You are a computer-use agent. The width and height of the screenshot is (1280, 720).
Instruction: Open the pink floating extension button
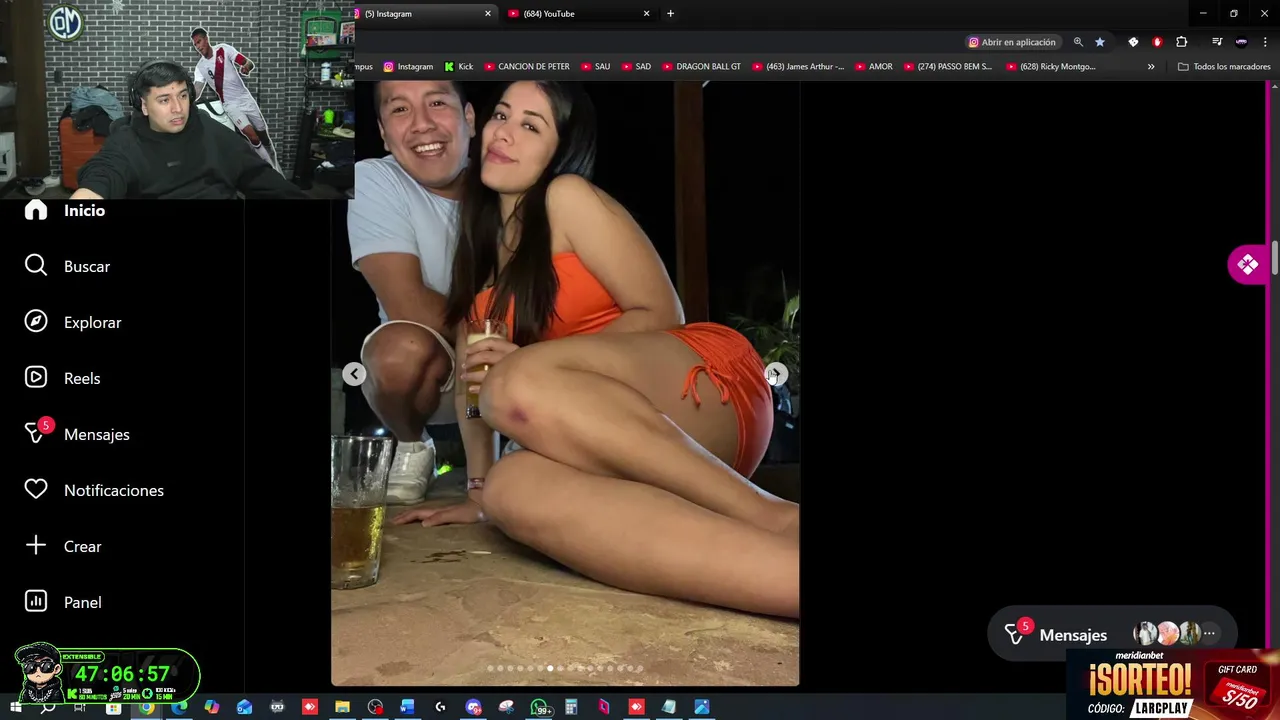(1248, 265)
